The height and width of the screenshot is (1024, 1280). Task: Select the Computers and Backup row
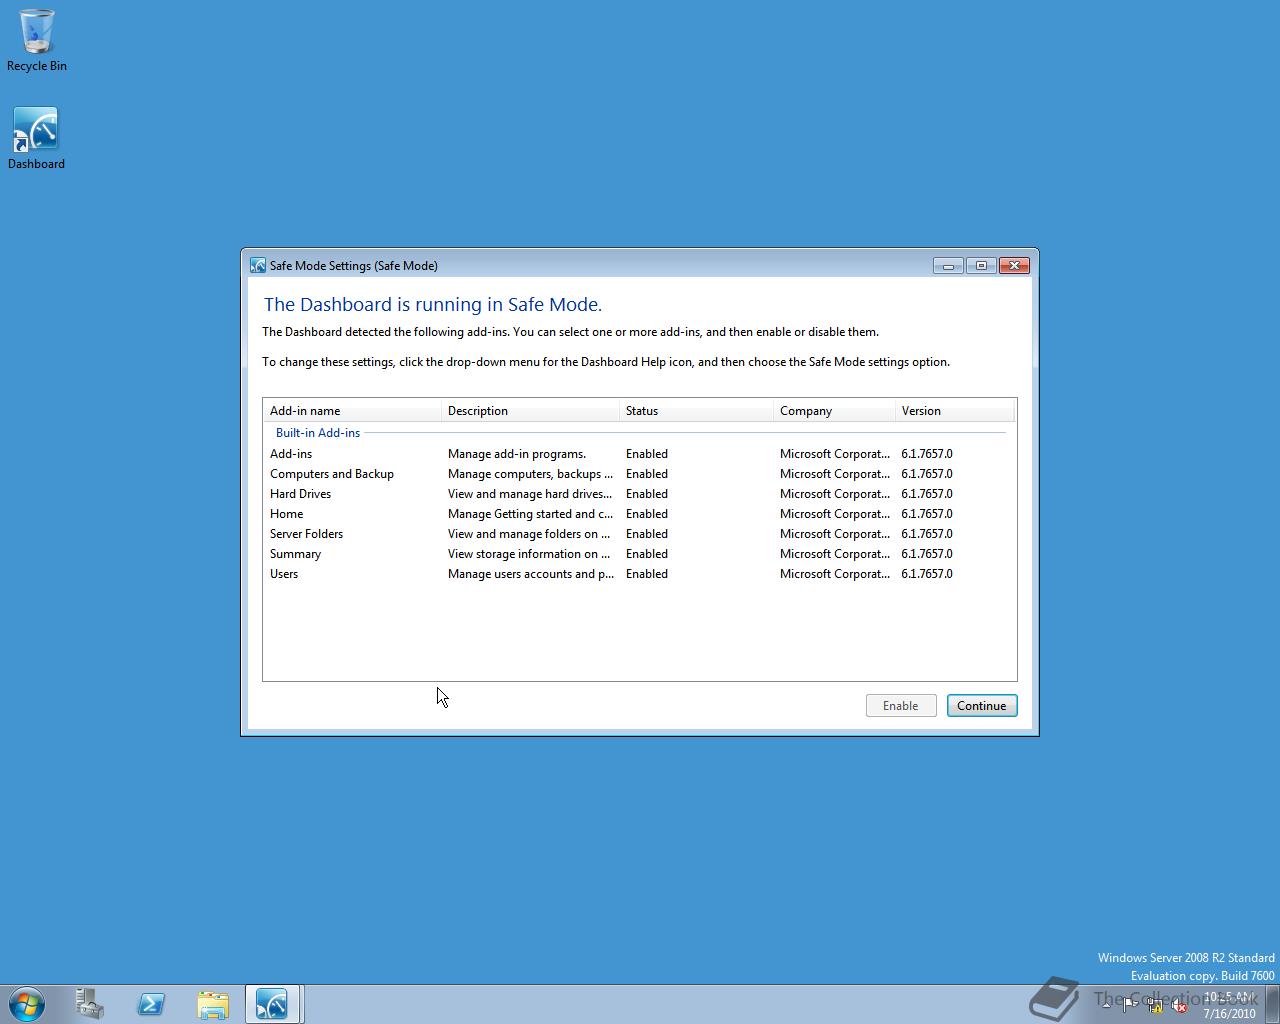pyautogui.click(x=639, y=474)
